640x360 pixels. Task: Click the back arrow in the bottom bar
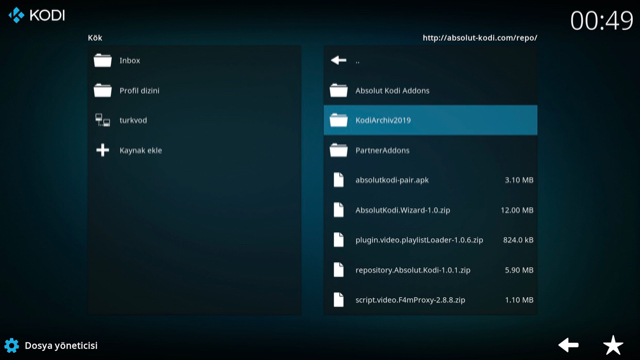tap(569, 345)
